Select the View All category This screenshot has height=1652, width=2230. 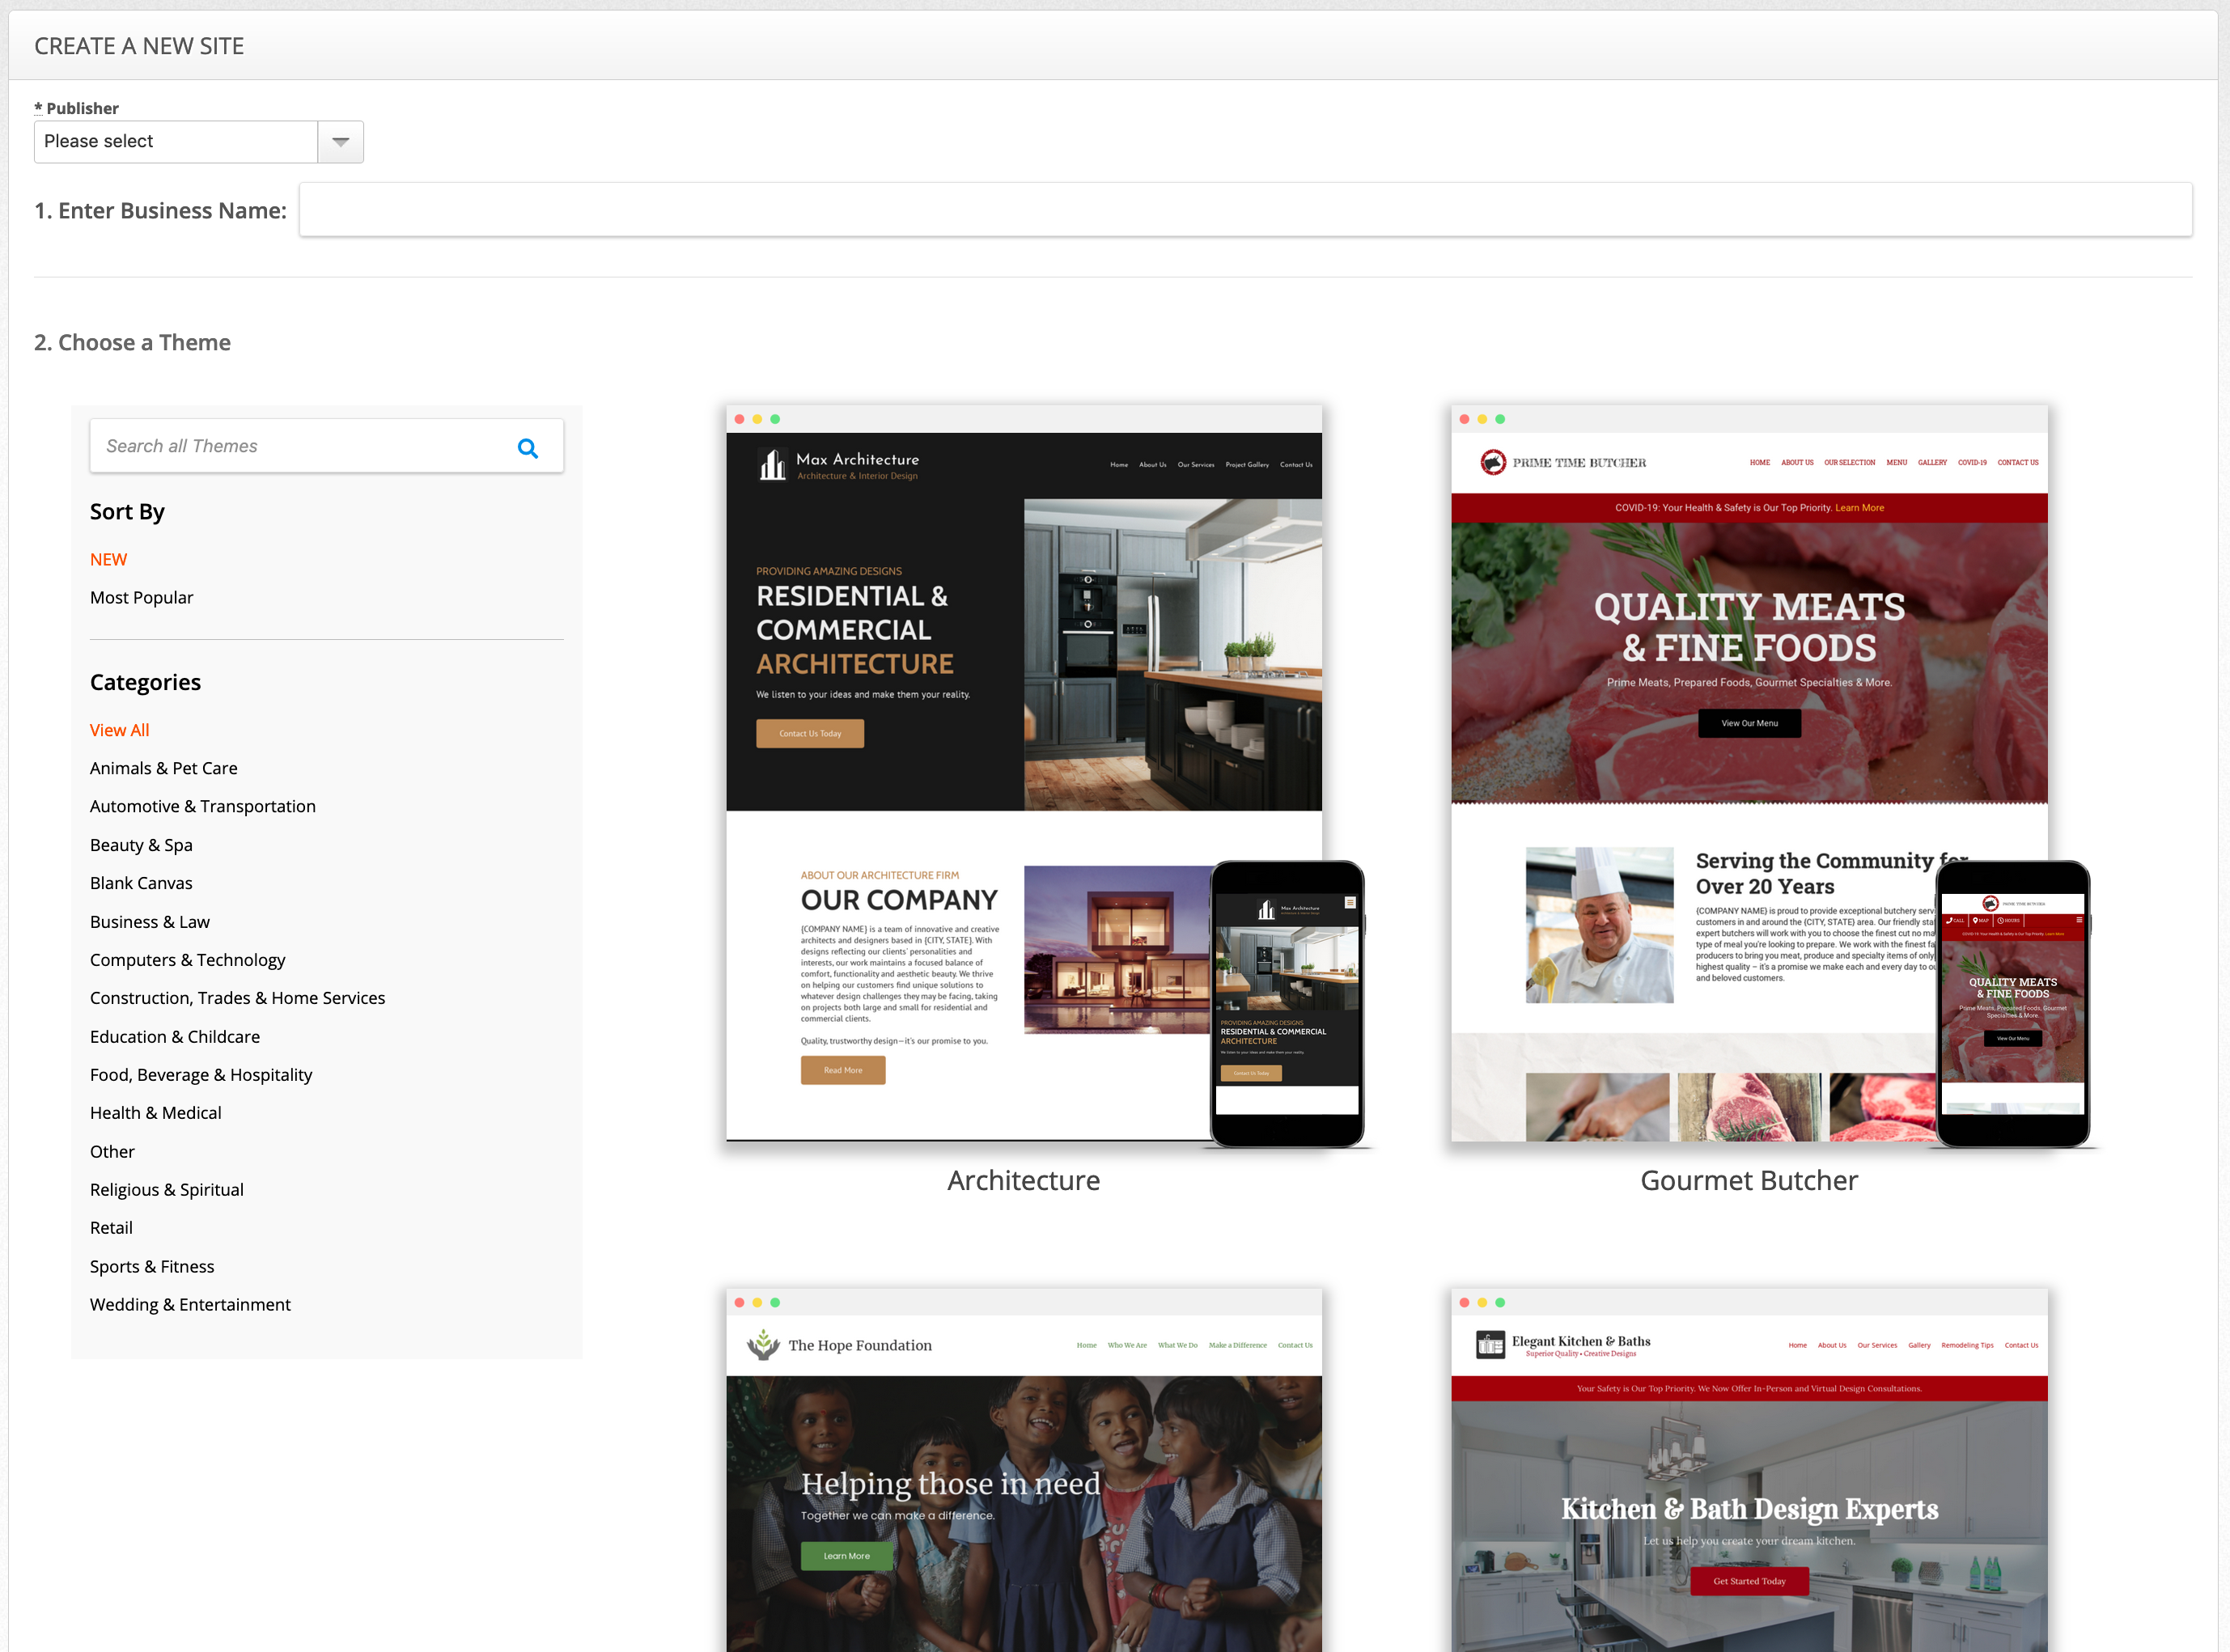(x=119, y=730)
